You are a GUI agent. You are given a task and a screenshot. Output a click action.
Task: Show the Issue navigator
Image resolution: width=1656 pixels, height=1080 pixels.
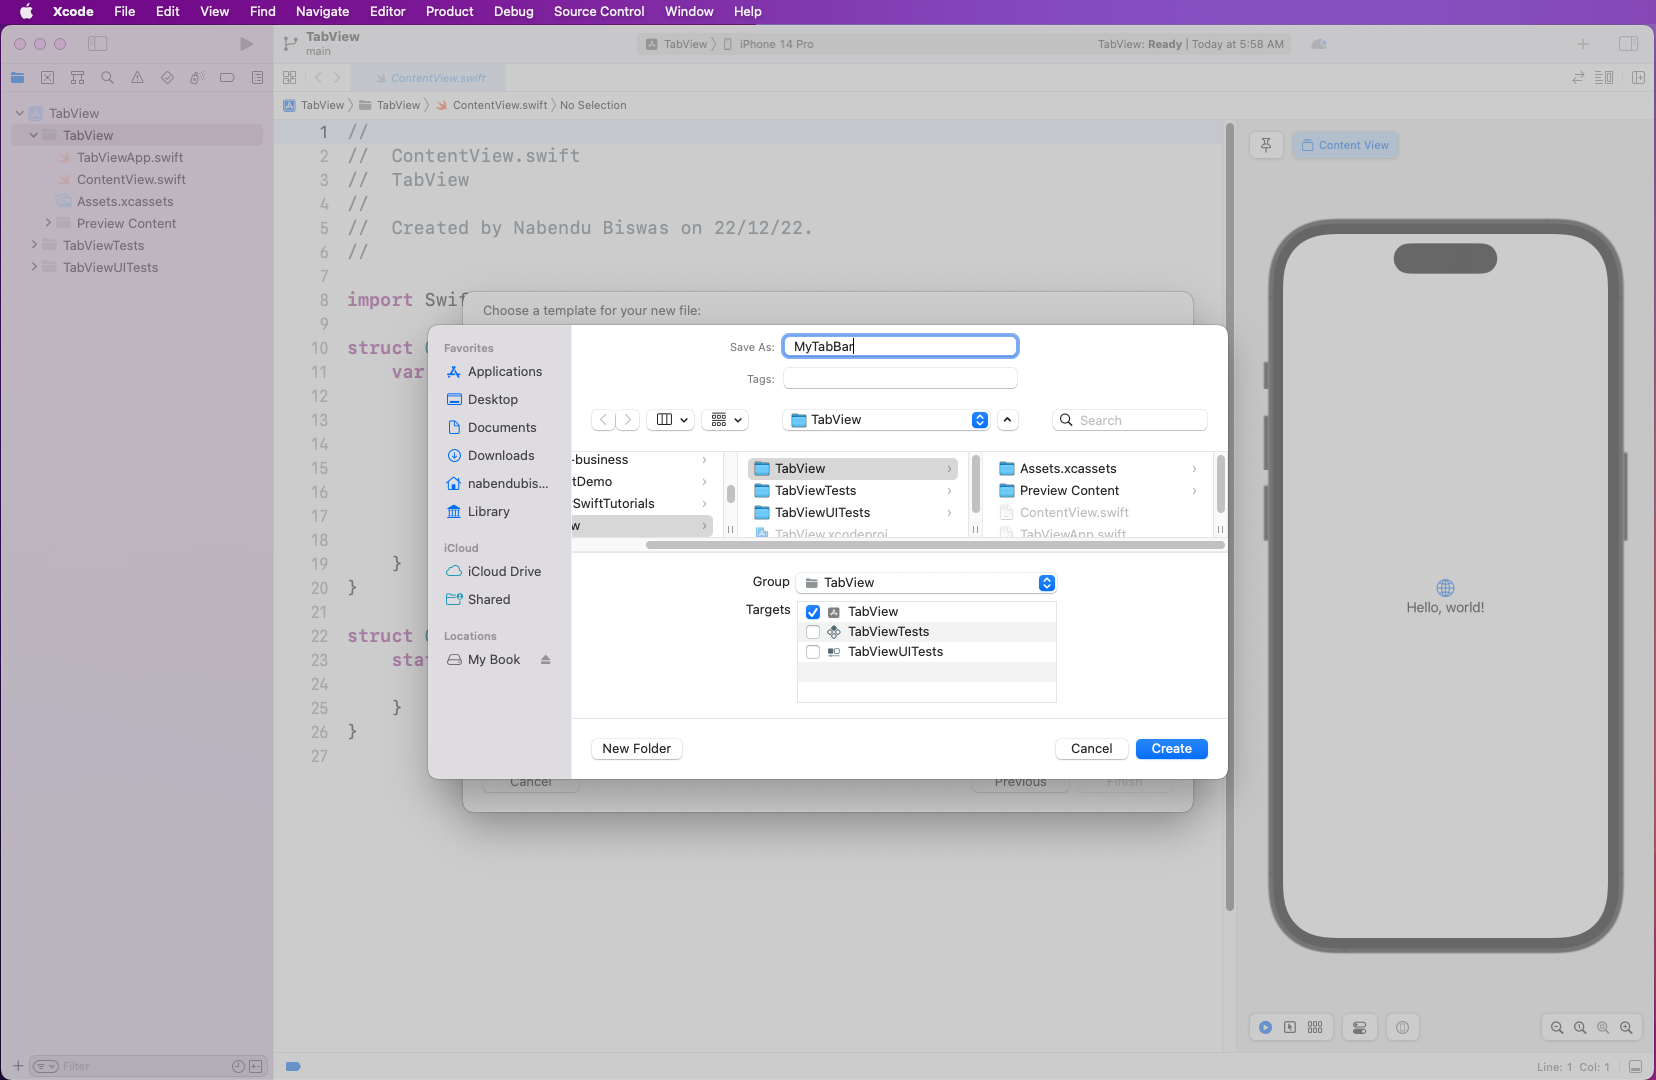137,78
